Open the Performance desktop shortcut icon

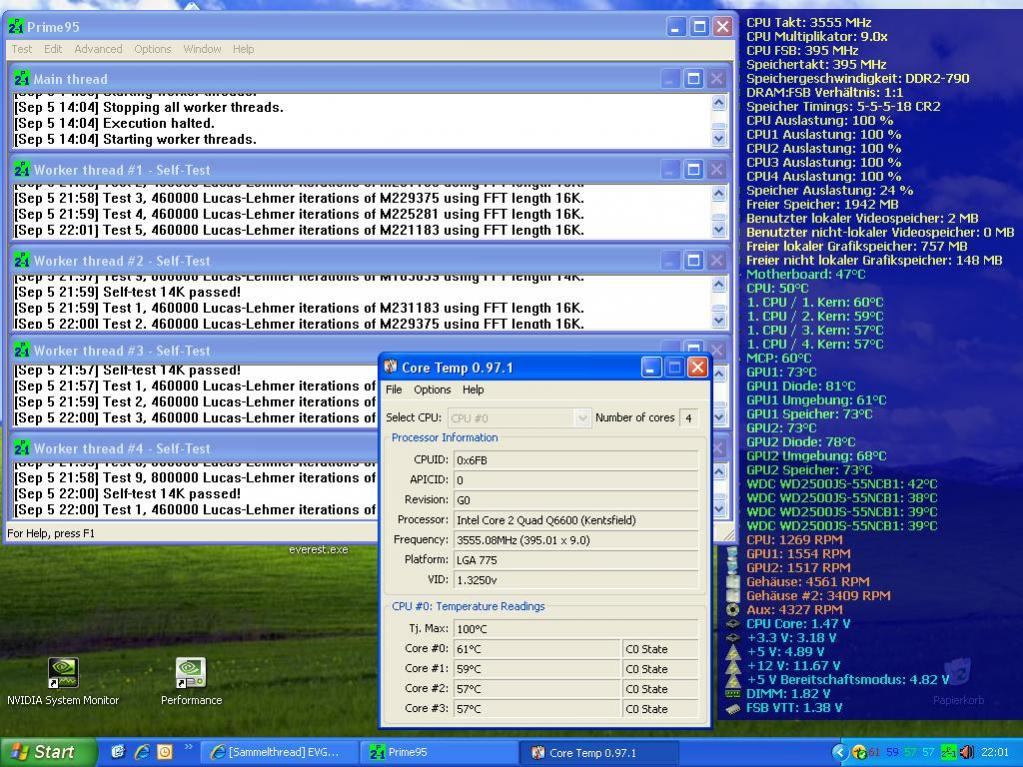(x=191, y=673)
